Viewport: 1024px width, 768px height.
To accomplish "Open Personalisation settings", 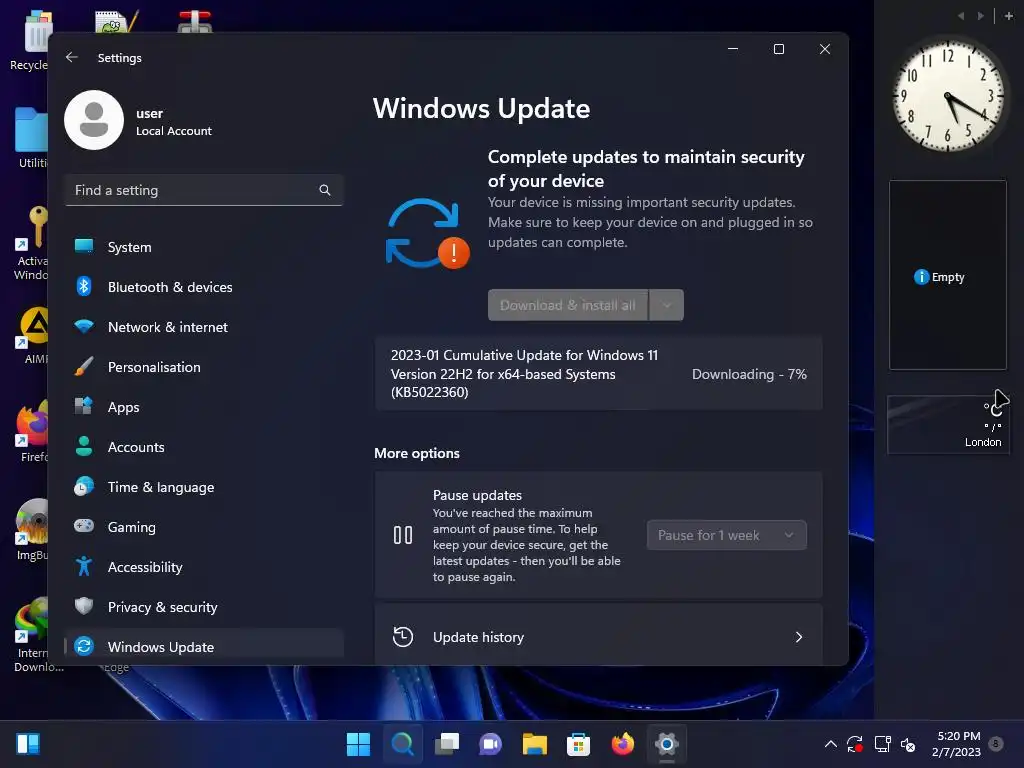I will 204,367.
